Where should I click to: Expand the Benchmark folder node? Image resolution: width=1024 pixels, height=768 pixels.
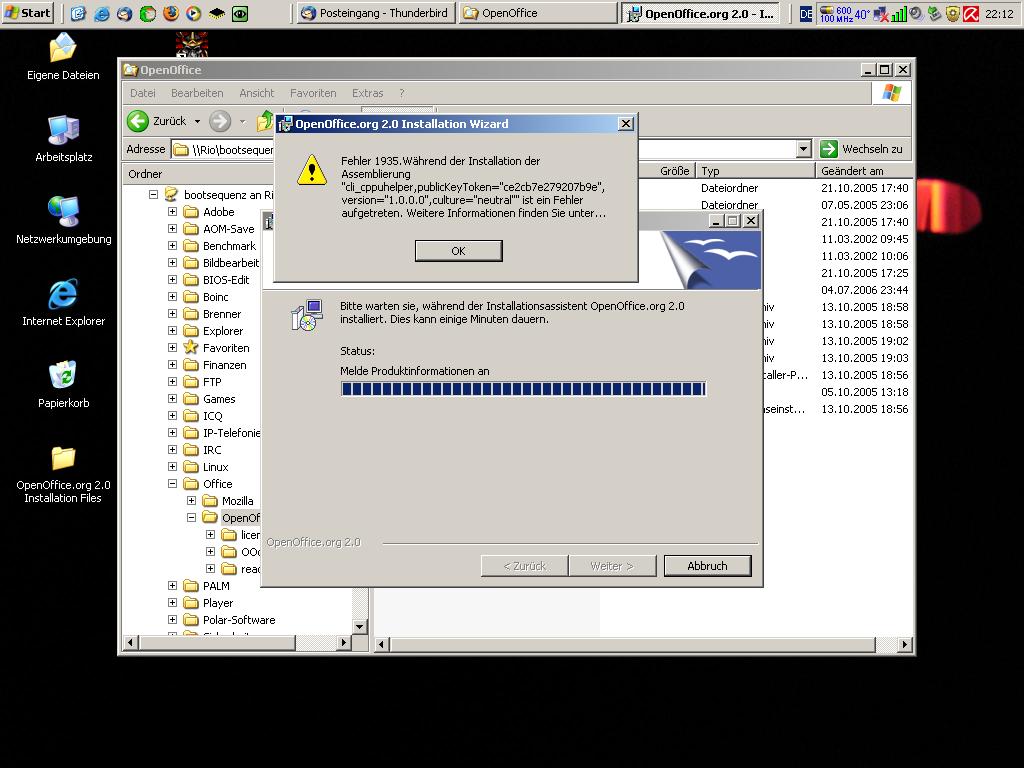tap(172, 246)
